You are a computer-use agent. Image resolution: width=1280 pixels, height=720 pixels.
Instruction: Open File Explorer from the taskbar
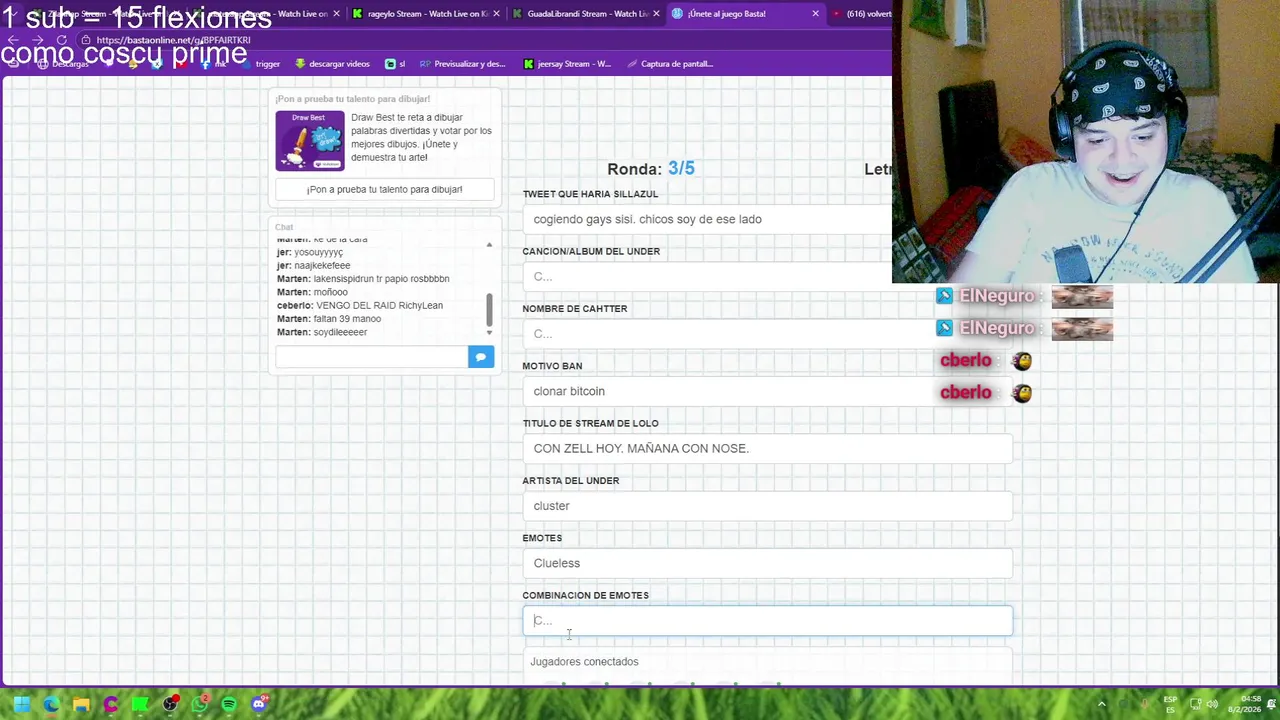[81, 704]
